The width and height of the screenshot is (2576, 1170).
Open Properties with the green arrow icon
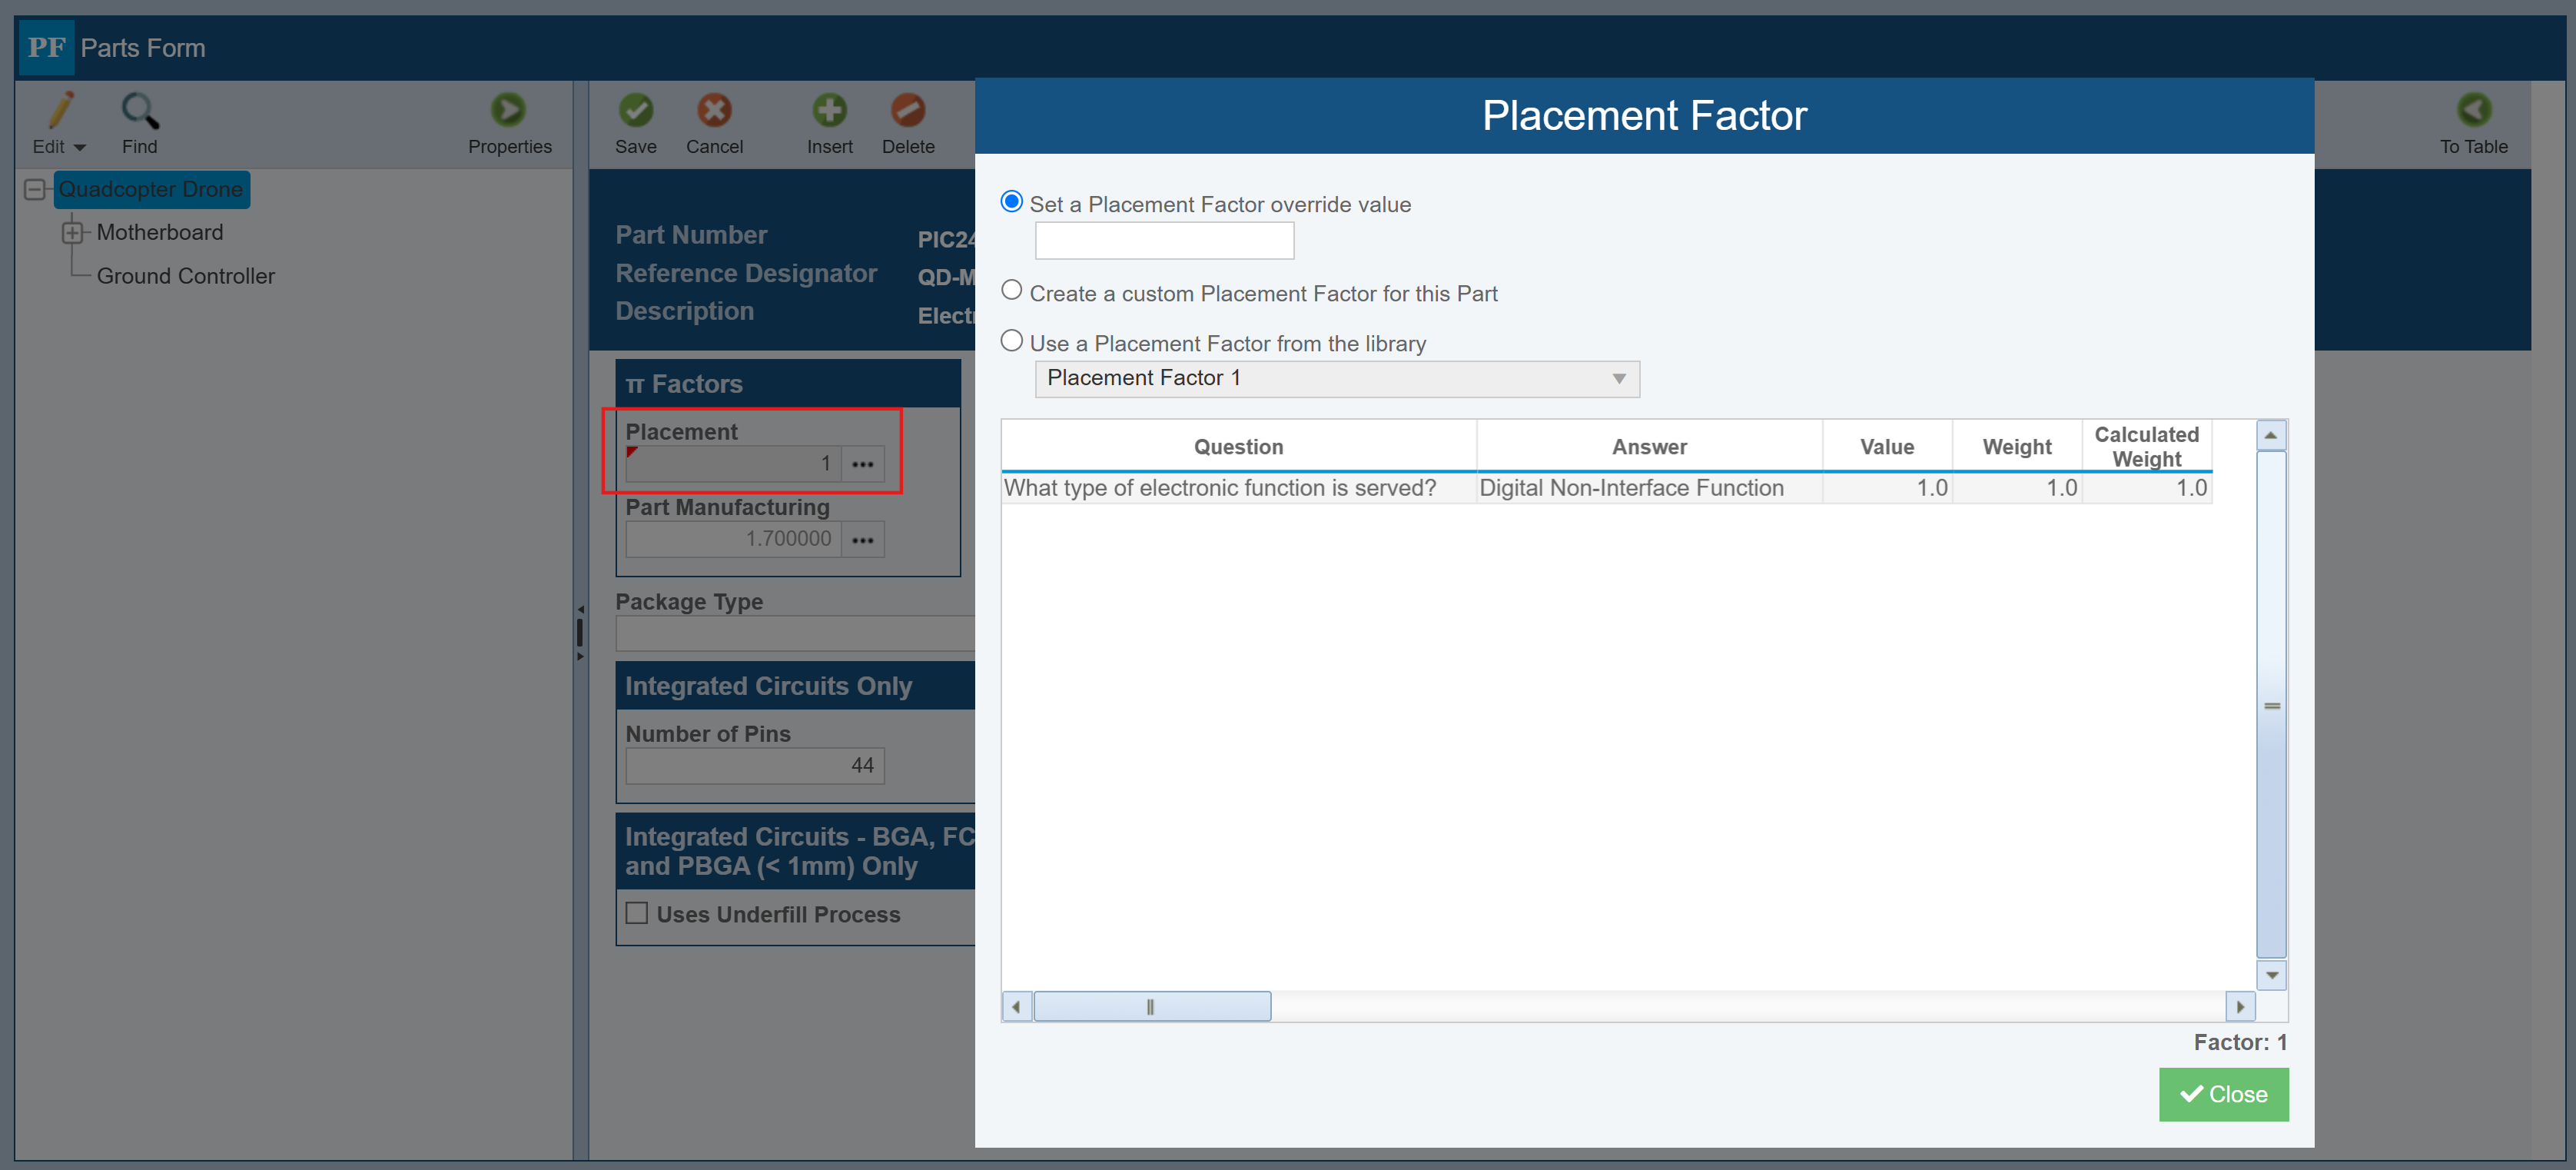pyautogui.click(x=508, y=110)
